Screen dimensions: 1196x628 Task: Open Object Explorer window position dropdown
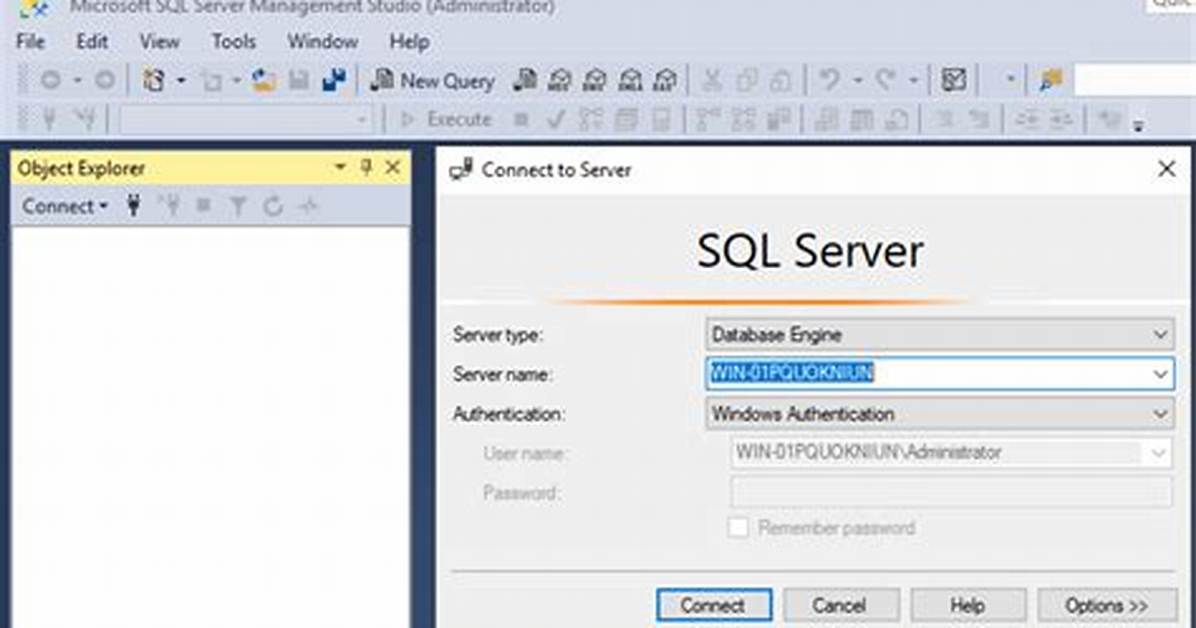click(340, 166)
